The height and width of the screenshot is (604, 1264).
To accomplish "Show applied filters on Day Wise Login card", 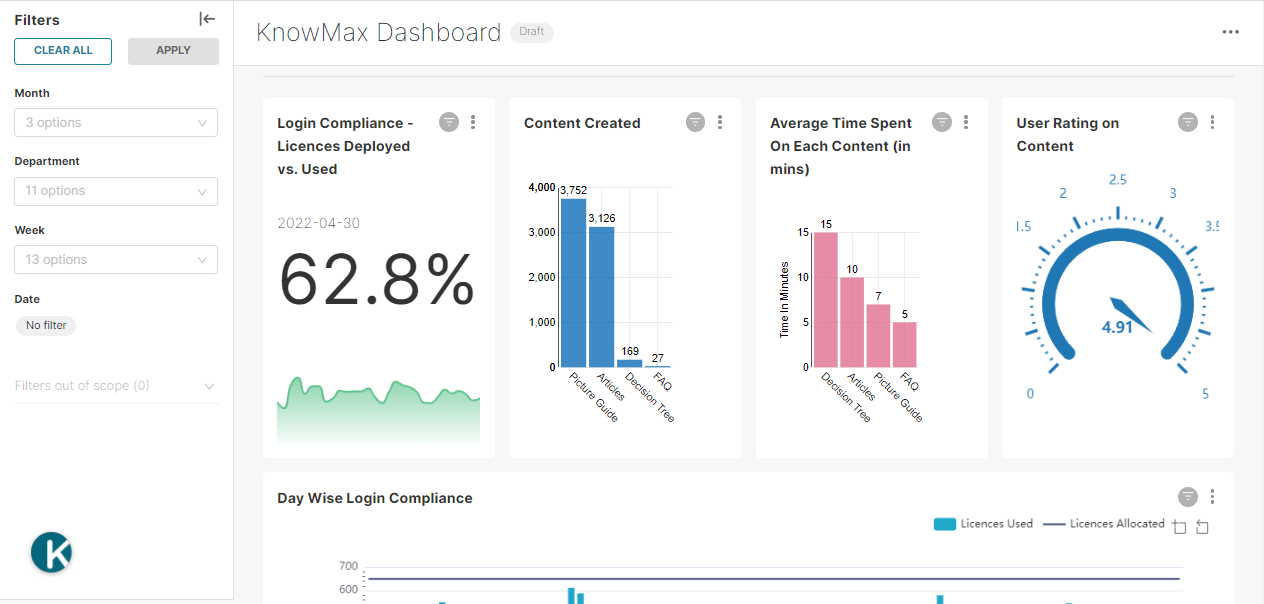I will (x=1188, y=497).
